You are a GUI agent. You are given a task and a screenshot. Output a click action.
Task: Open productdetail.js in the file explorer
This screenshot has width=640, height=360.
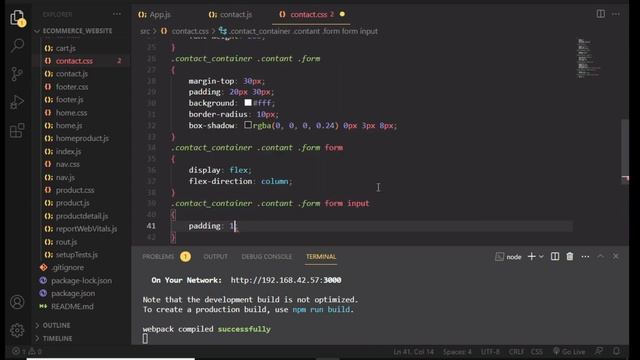[82, 216]
